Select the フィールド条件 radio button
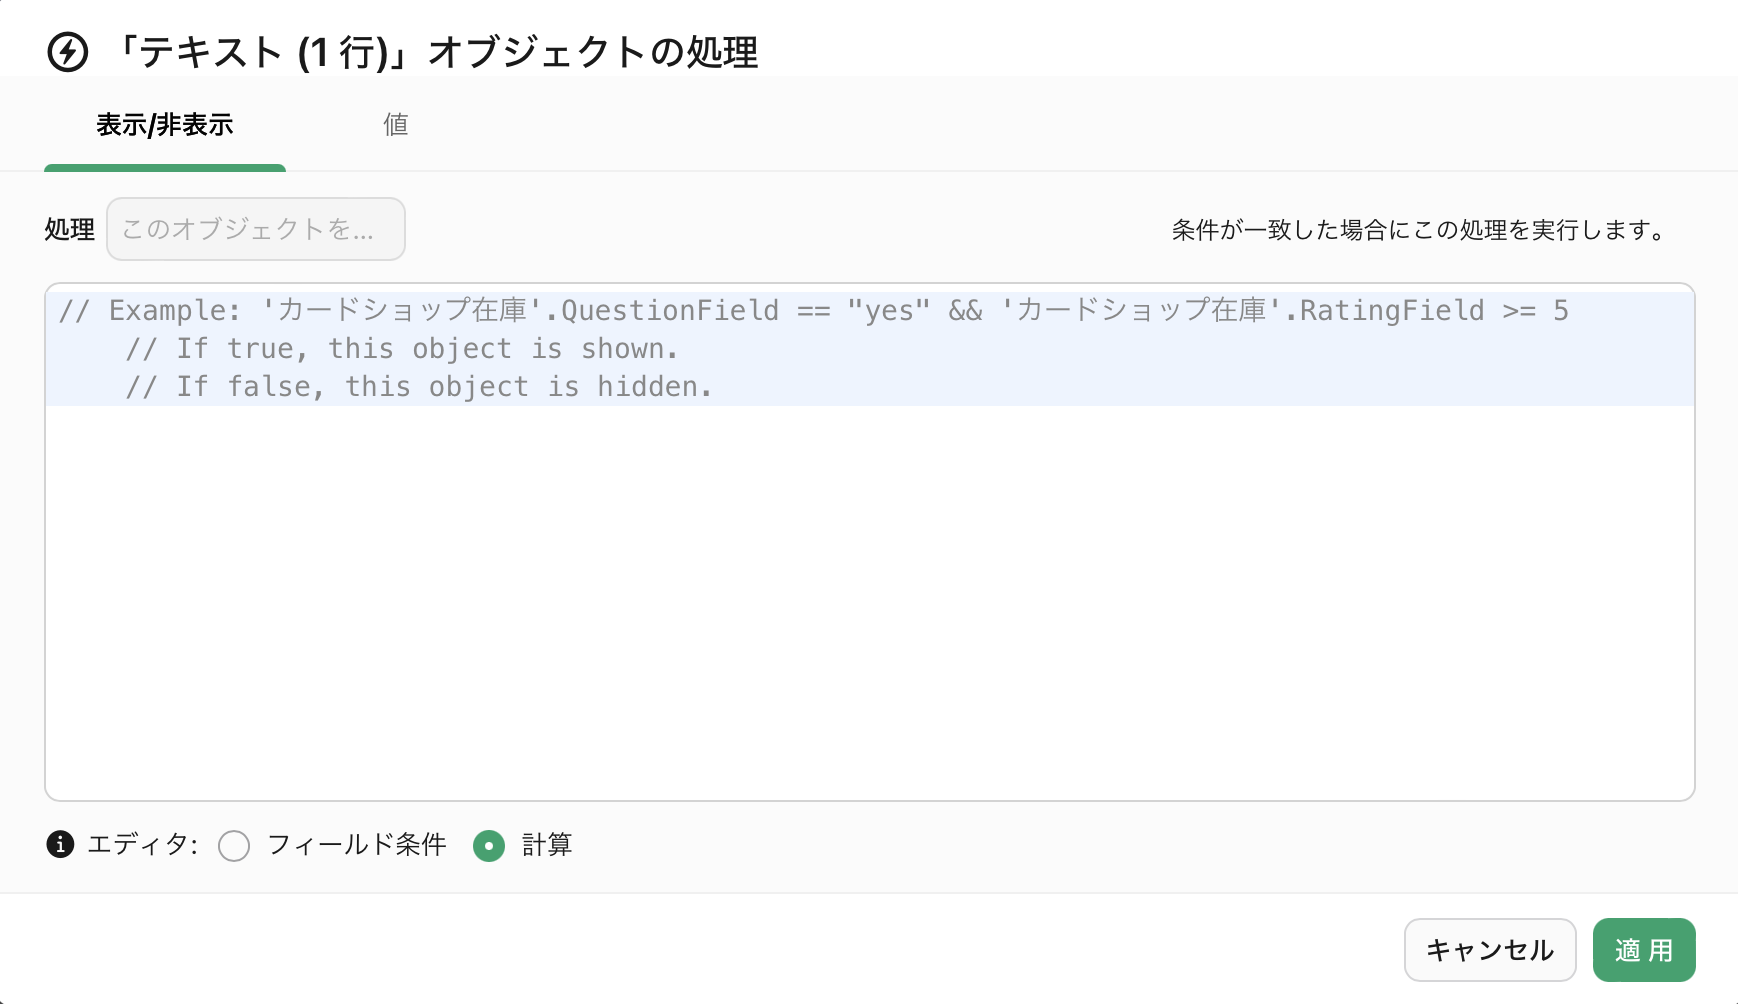 [234, 846]
